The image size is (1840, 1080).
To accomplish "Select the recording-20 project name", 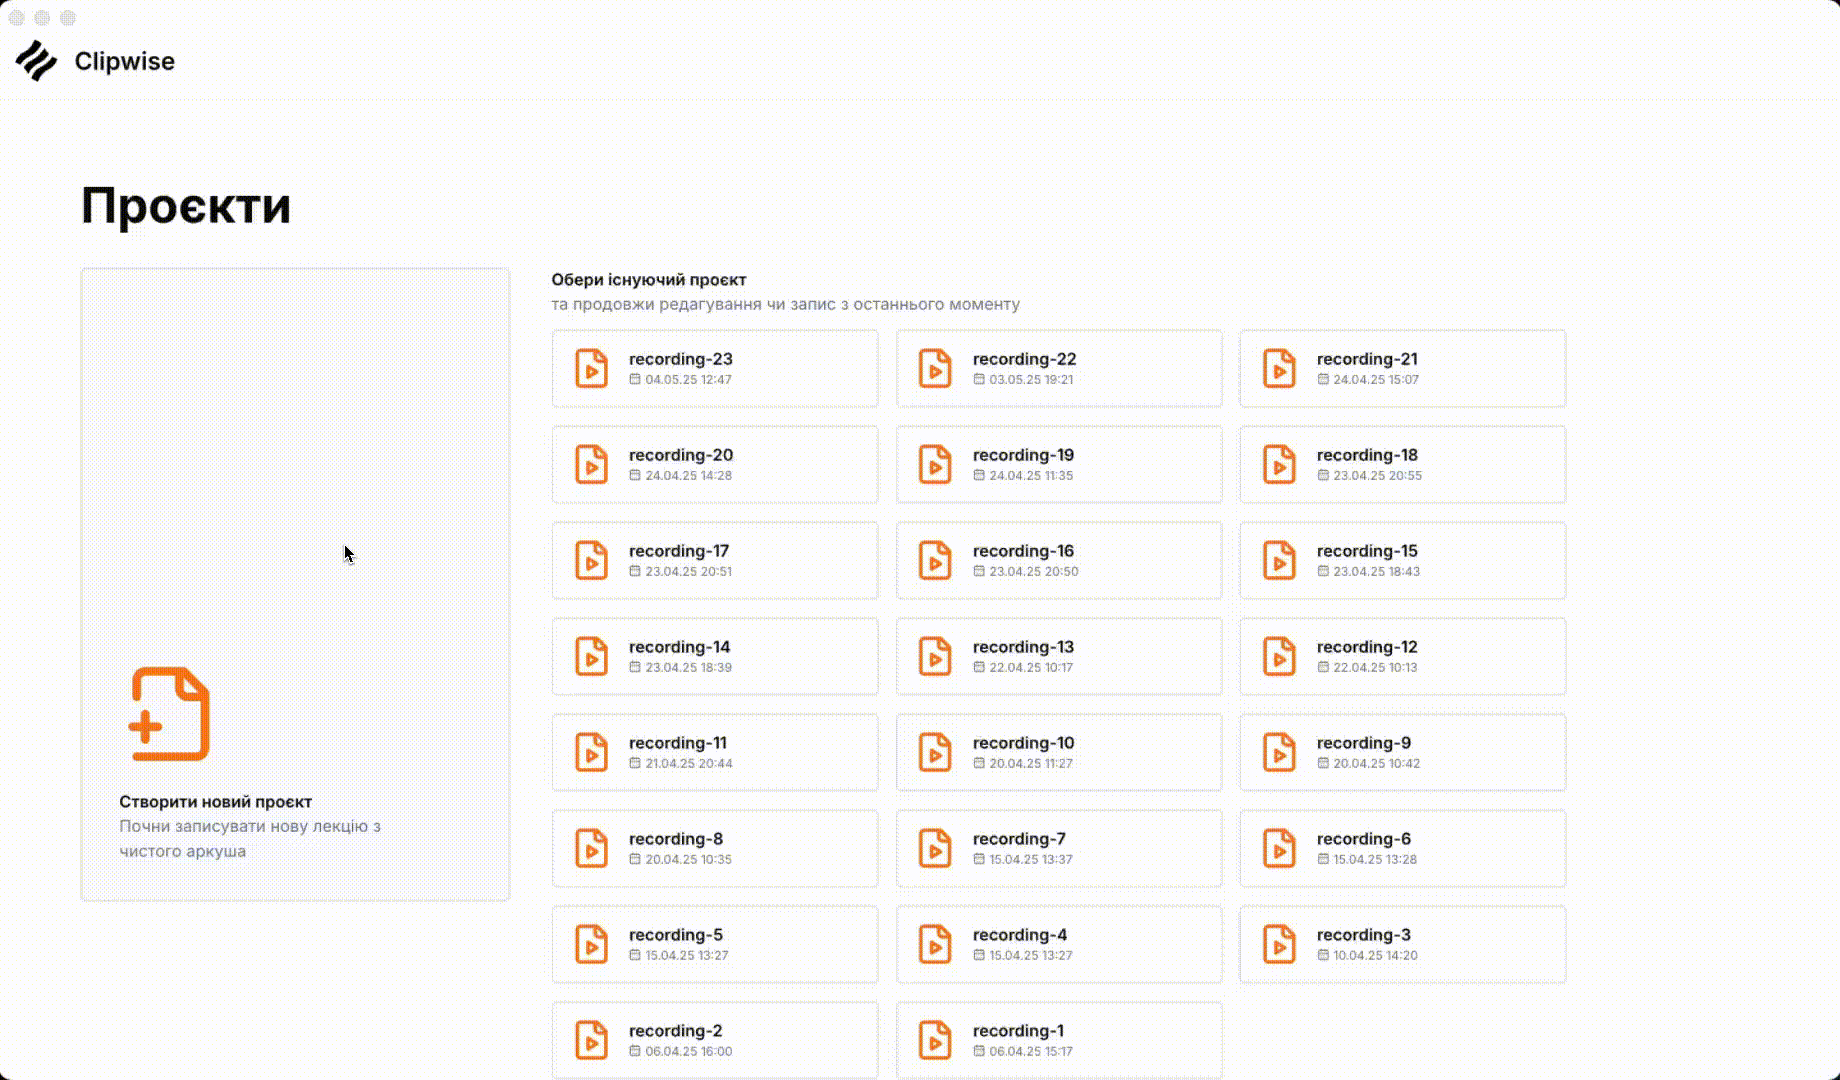I will pyautogui.click(x=681, y=455).
